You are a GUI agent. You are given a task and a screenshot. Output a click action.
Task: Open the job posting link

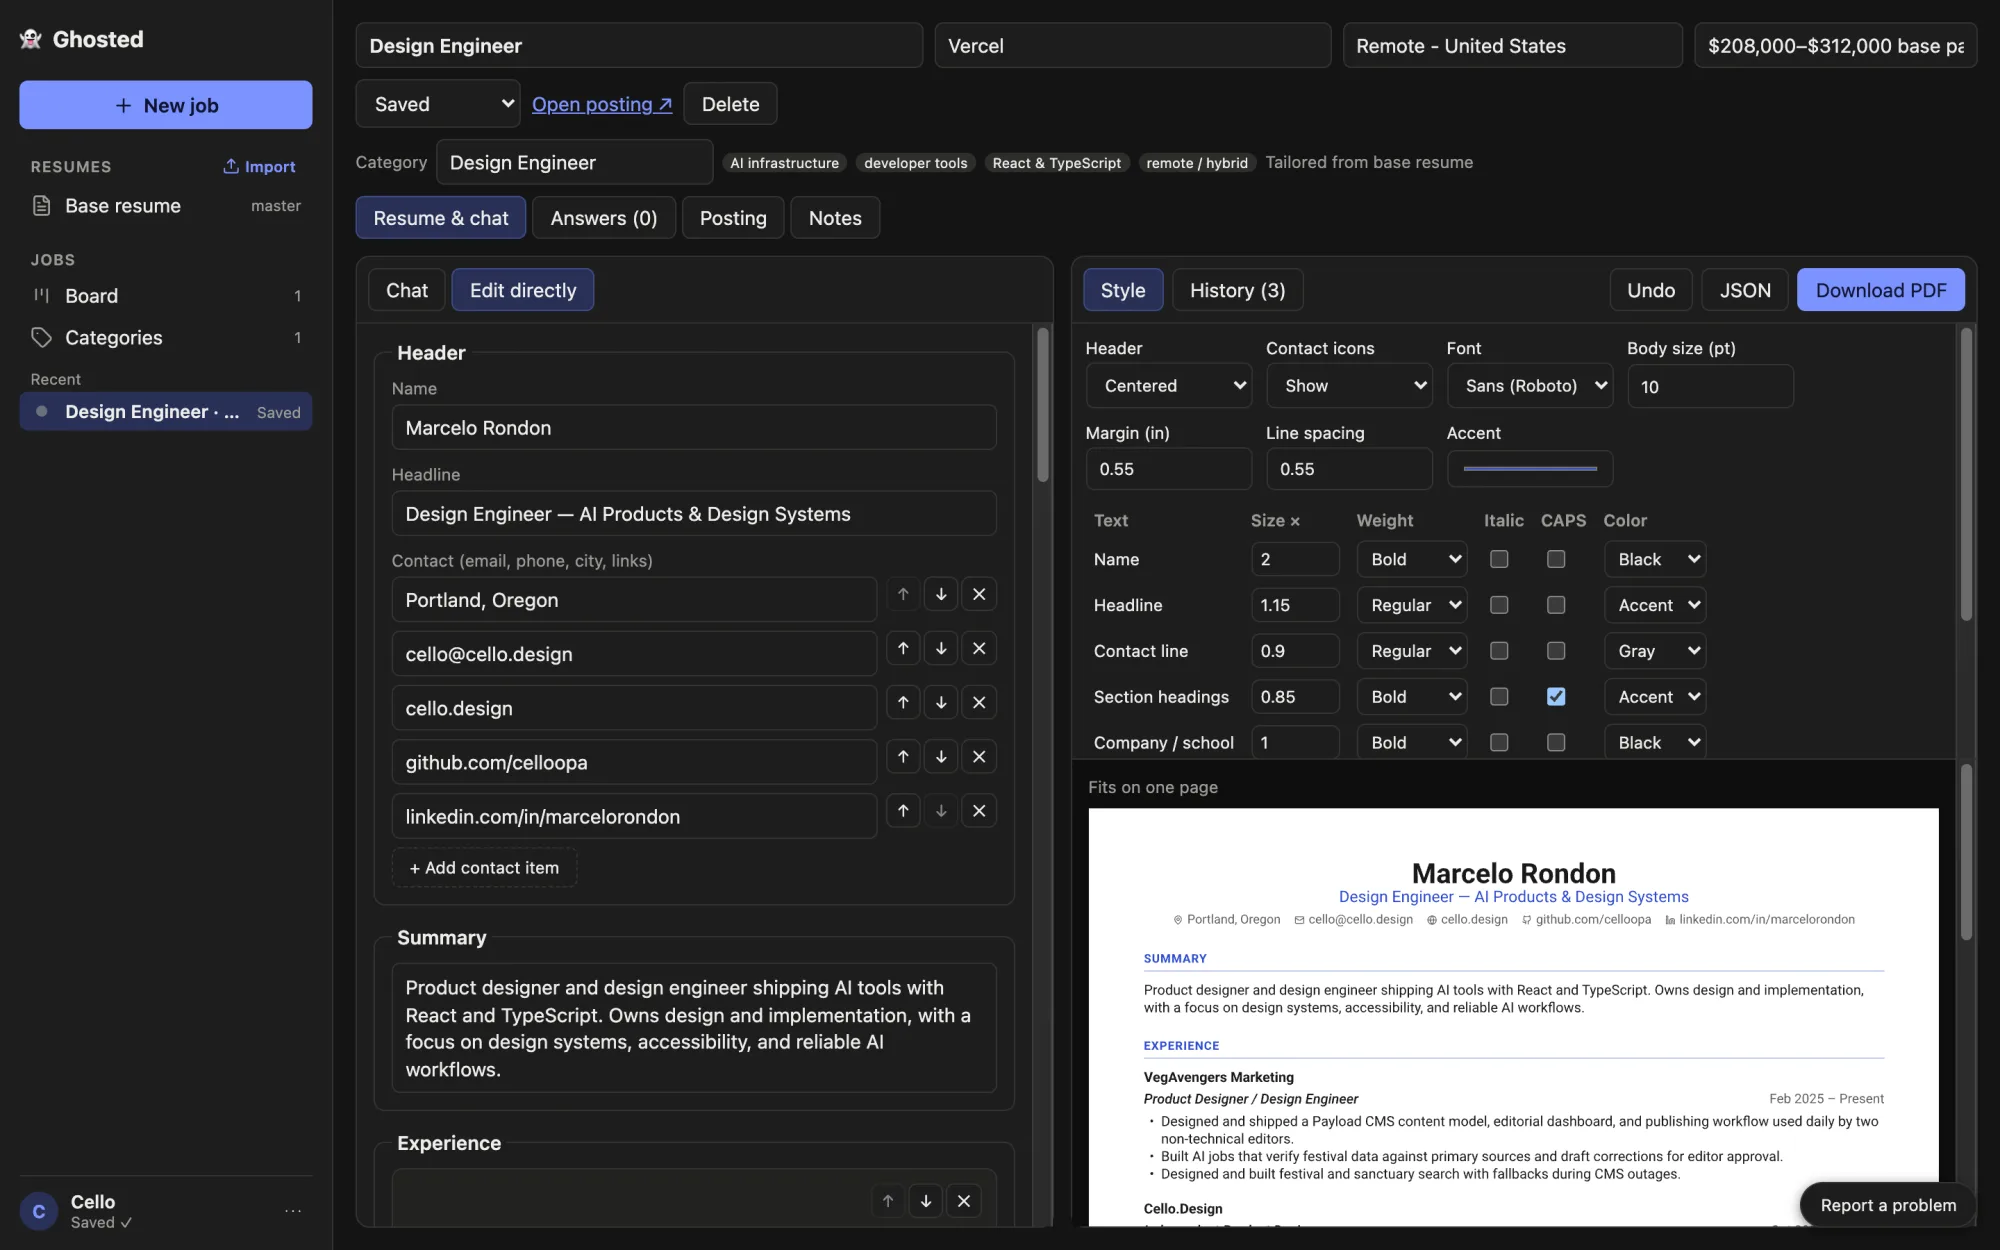point(602,104)
